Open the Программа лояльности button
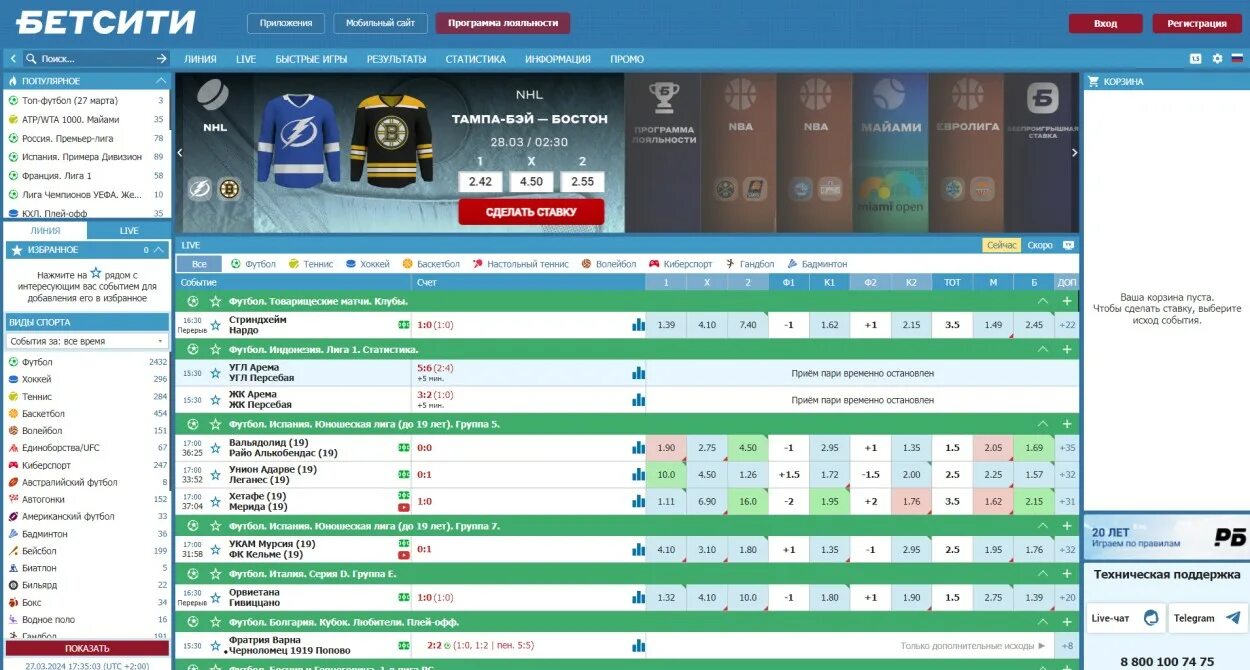This screenshot has width=1250, height=670. click(503, 23)
